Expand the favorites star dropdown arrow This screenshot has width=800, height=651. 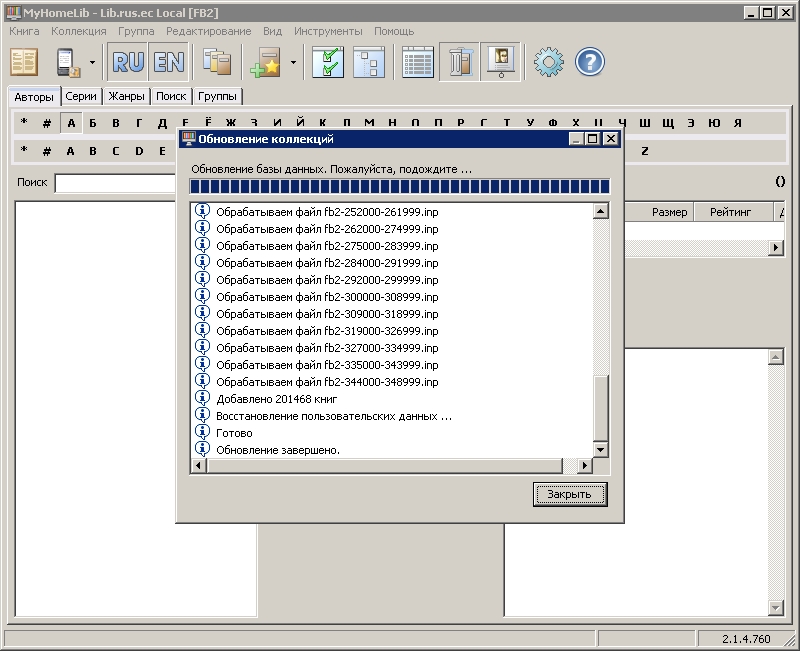click(x=293, y=62)
